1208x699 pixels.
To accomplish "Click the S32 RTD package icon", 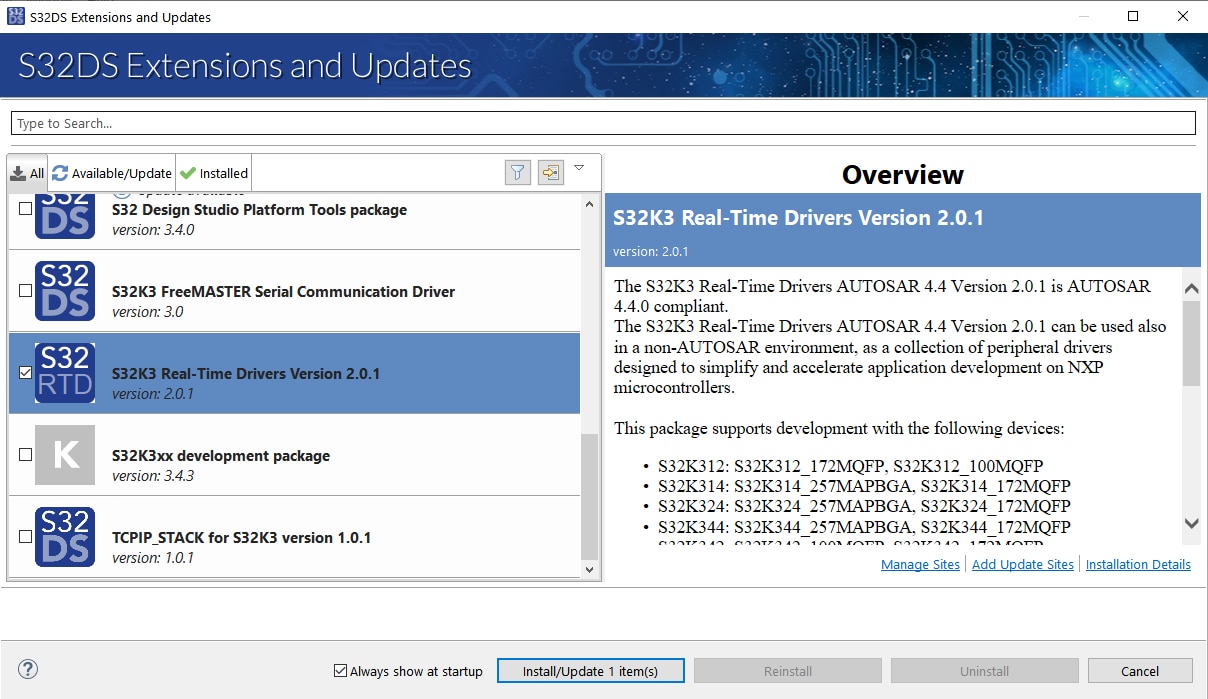I will click(x=65, y=373).
